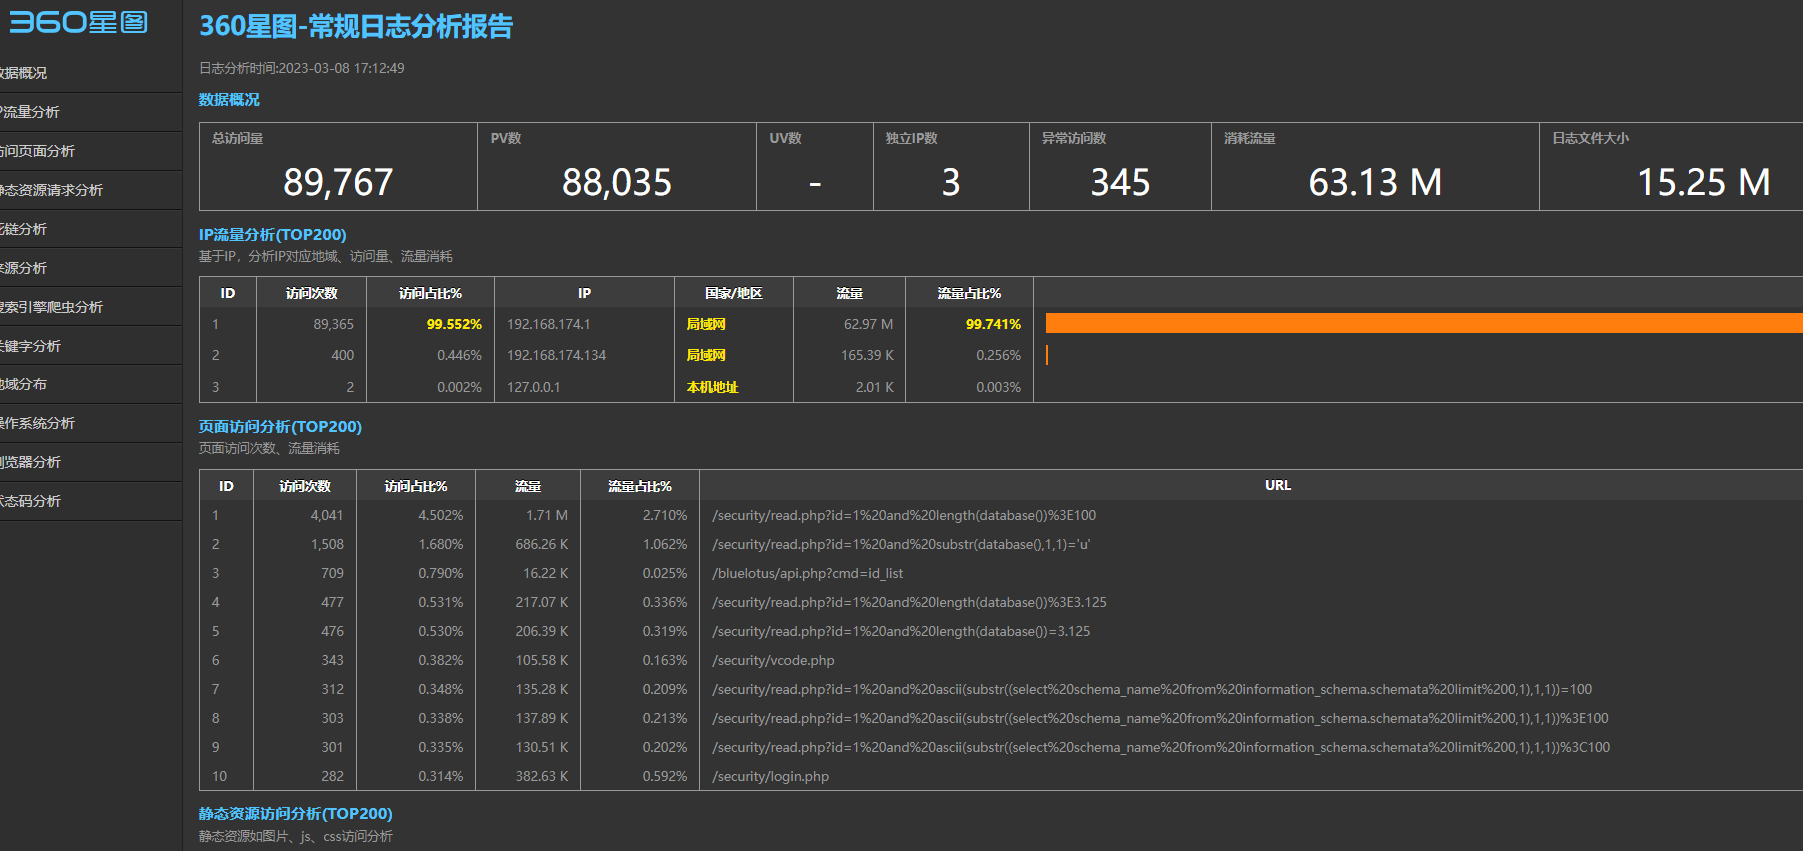Click the schemata URL ending 1,1))%3E100
Viewport: 1803px width, 851px height.
coord(1160,718)
